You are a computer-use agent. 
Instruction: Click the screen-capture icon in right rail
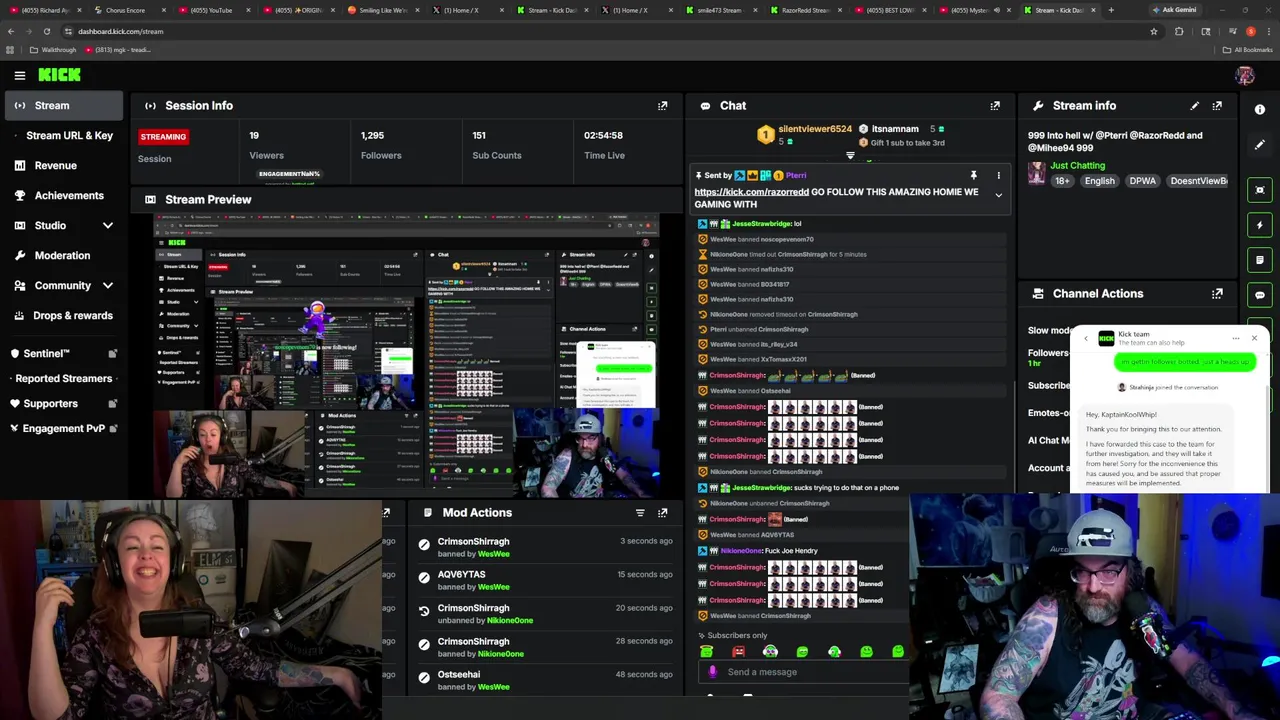point(1260,190)
